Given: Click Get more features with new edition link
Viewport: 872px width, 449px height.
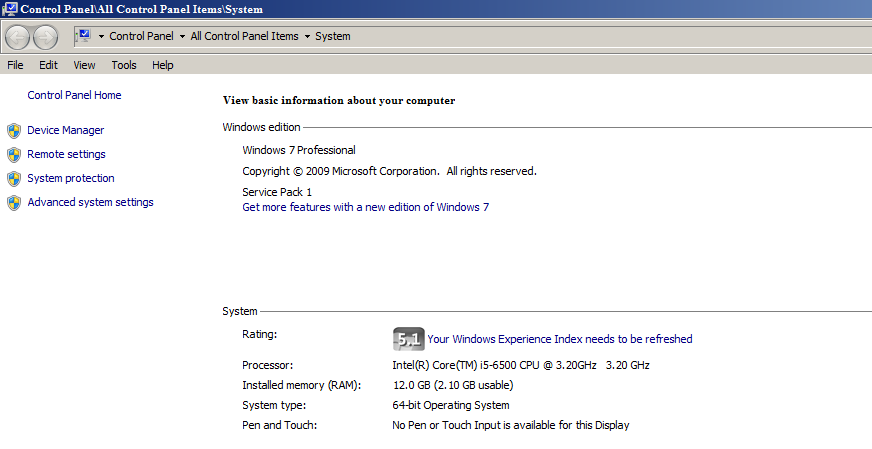Looking at the screenshot, I should [x=365, y=207].
